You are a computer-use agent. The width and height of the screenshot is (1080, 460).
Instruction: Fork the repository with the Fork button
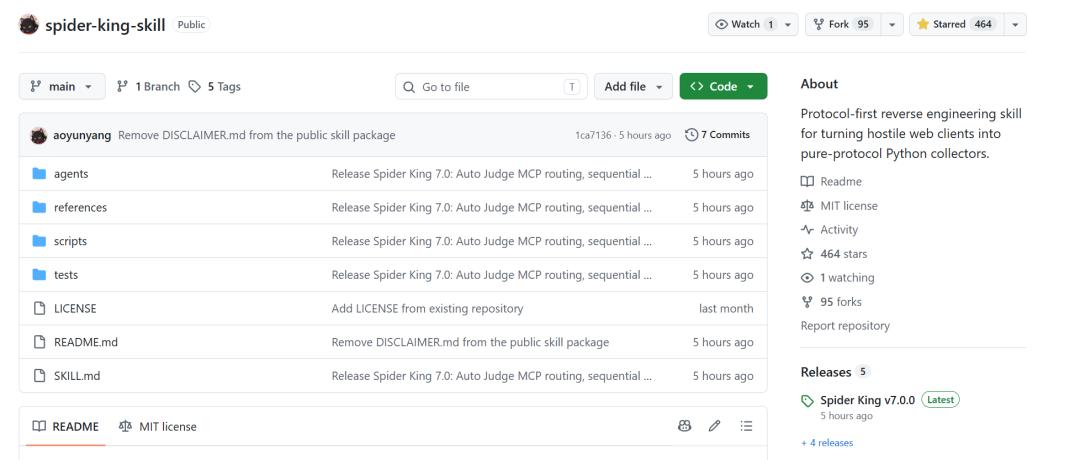point(843,24)
